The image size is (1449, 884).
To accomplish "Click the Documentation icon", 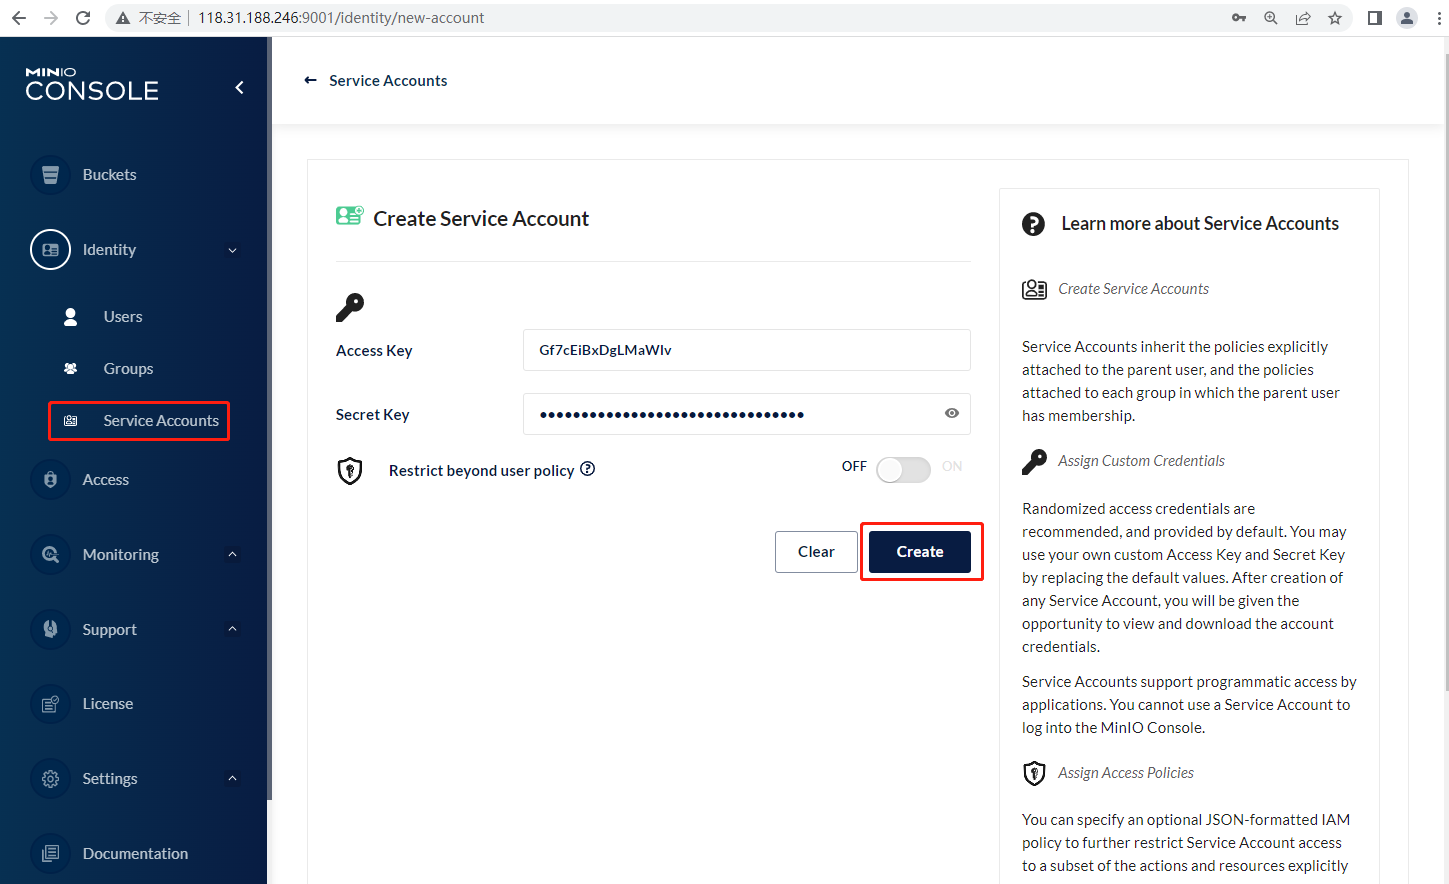I will 50,853.
